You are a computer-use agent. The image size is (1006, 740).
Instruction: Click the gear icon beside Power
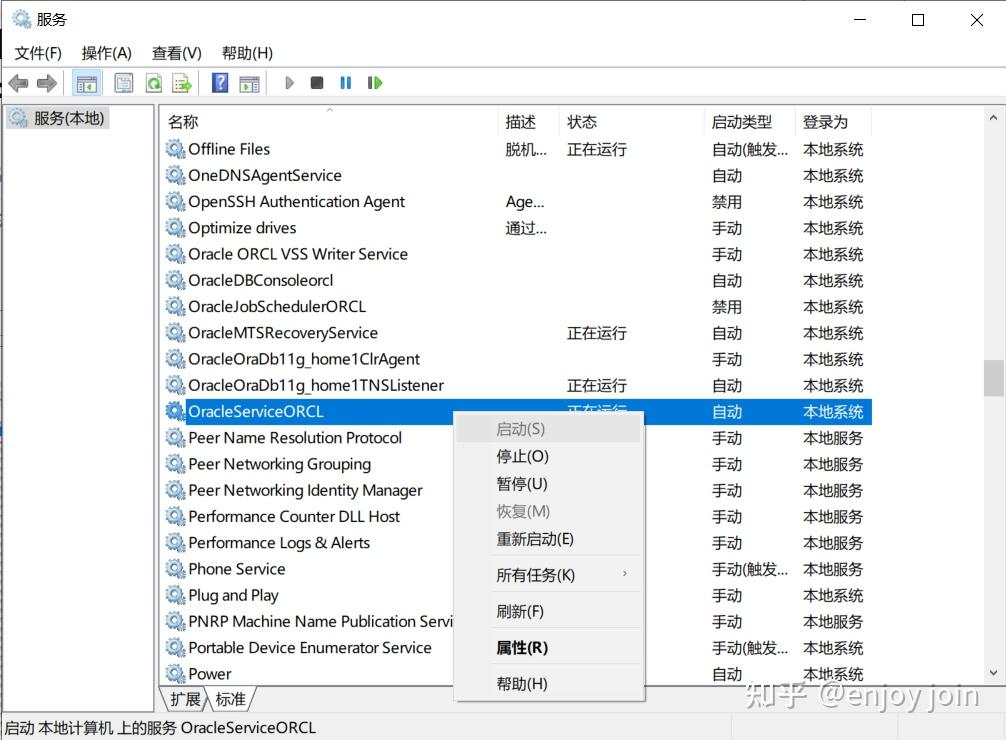click(175, 673)
